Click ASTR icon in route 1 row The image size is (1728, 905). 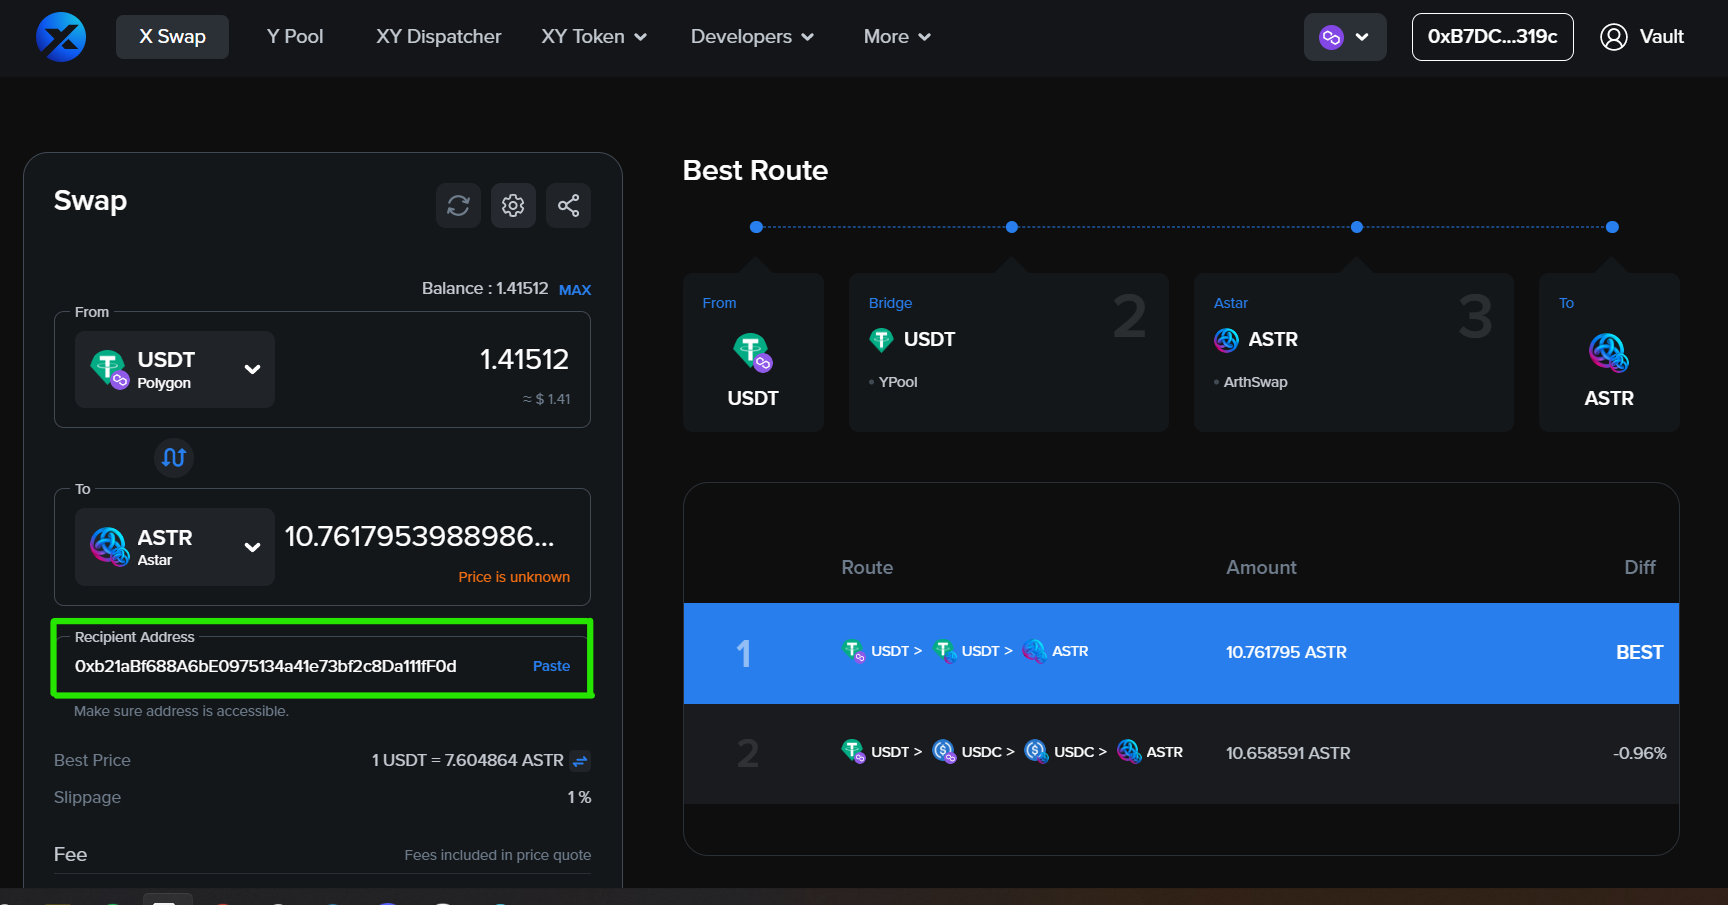coord(1034,651)
